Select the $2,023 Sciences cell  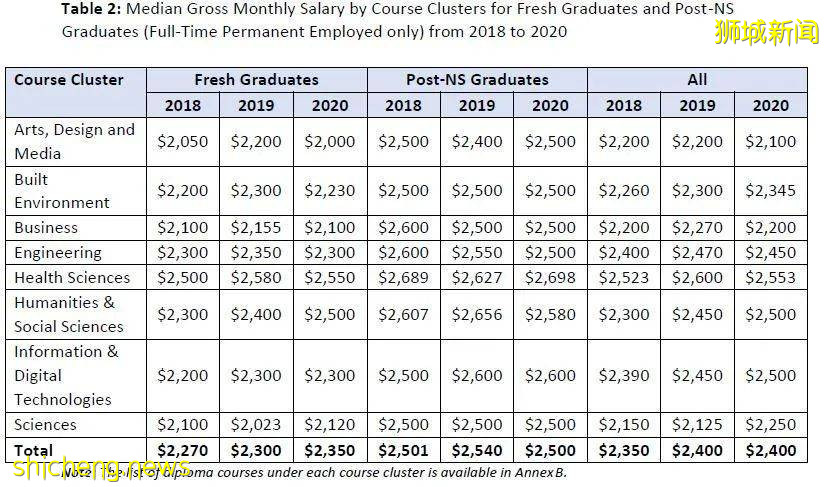(256, 424)
